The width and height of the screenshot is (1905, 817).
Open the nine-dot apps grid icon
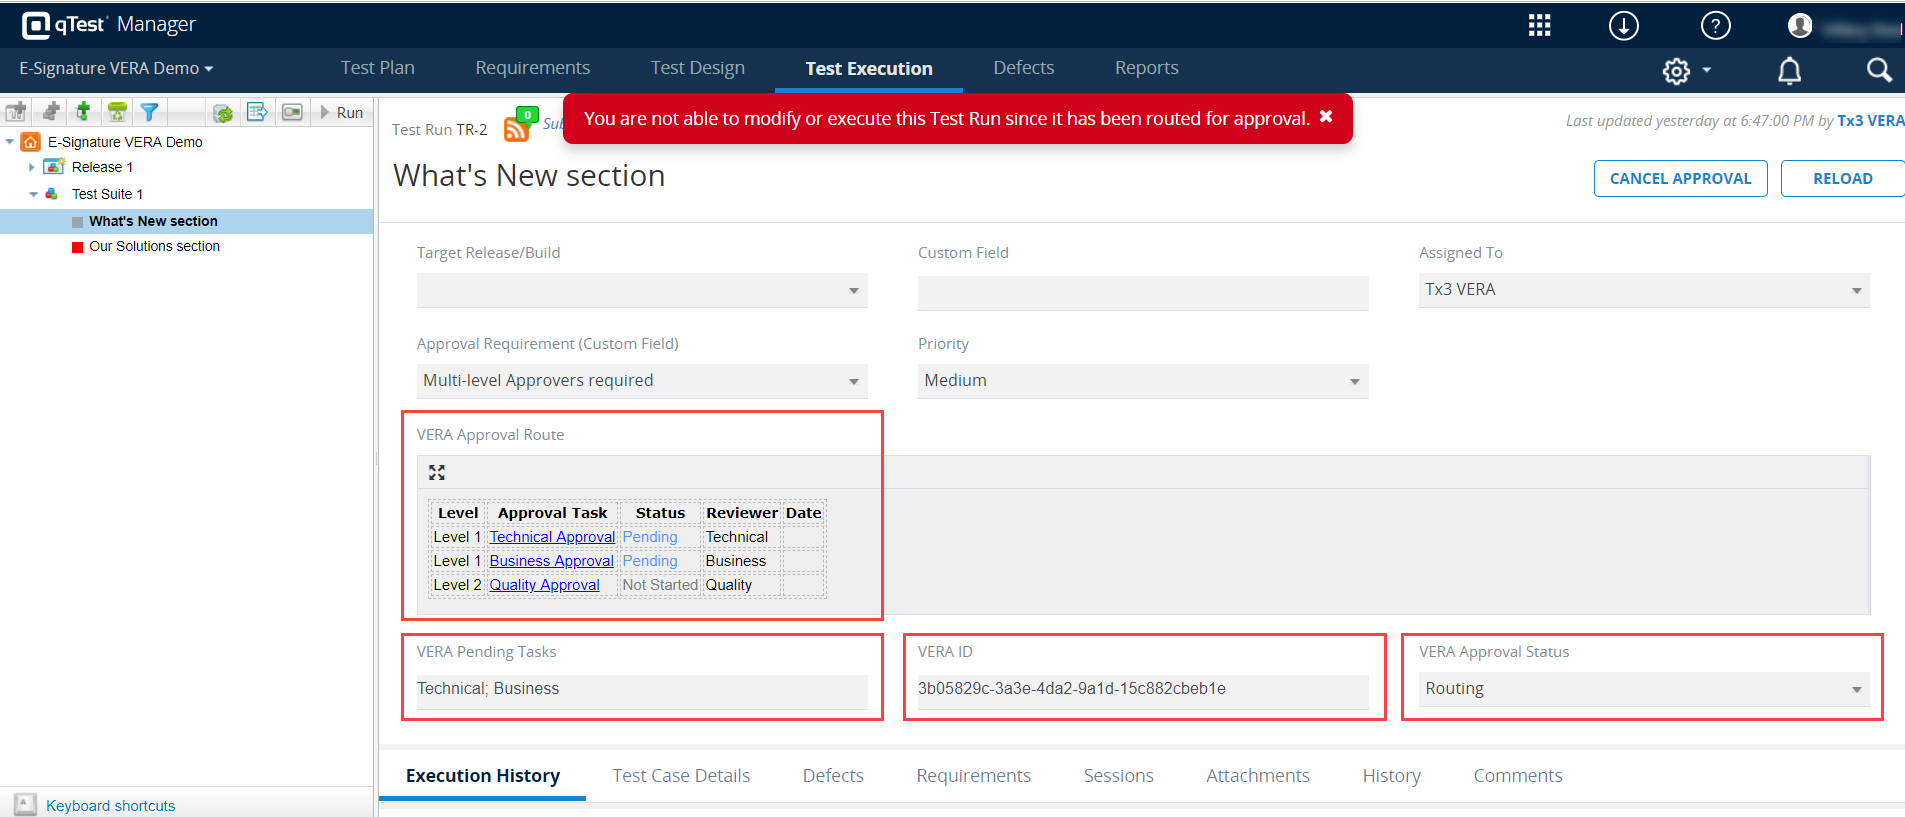(1539, 26)
